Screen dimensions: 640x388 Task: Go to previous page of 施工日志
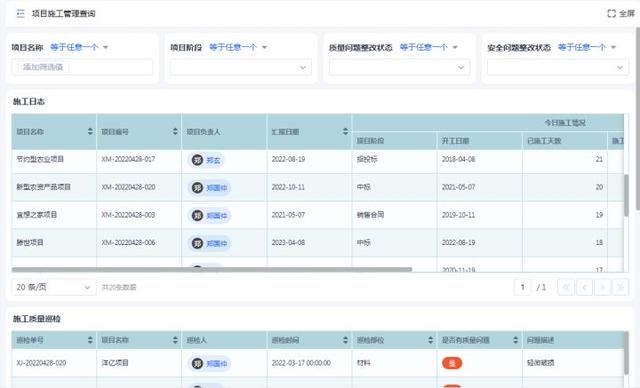tap(584, 287)
